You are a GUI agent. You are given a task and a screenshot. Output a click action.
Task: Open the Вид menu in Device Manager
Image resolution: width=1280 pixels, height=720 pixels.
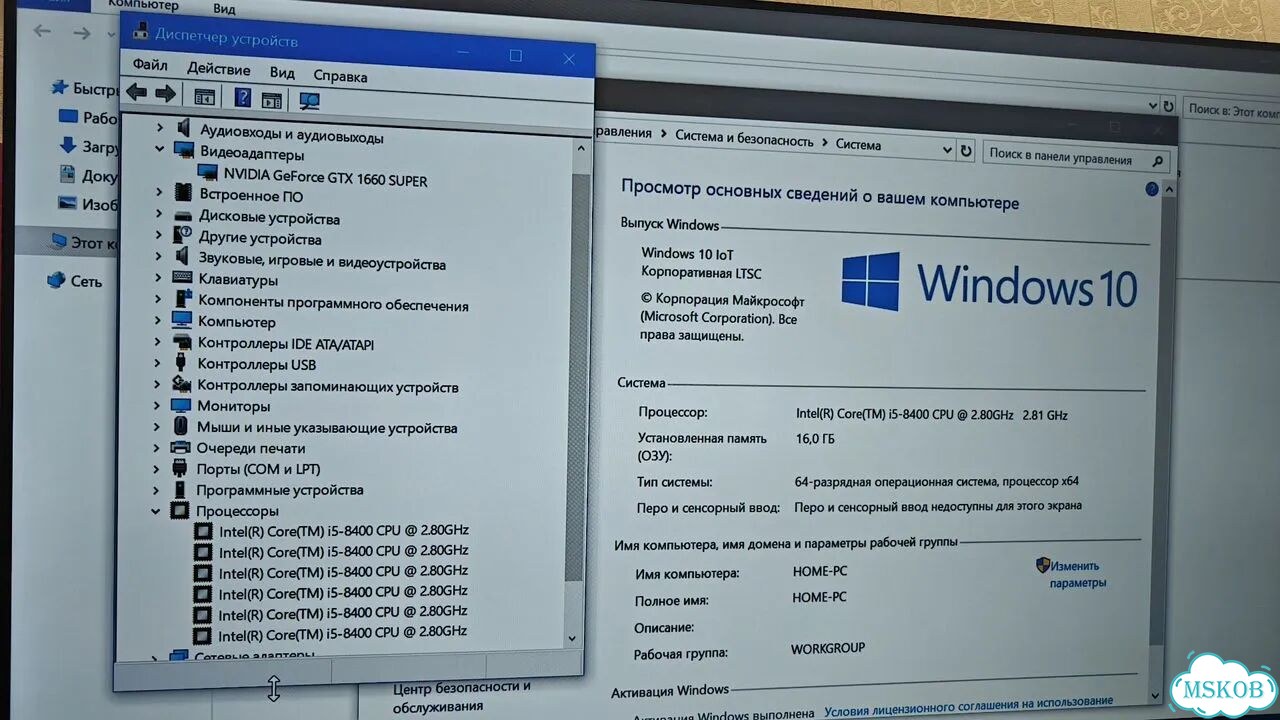tap(282, 72)
